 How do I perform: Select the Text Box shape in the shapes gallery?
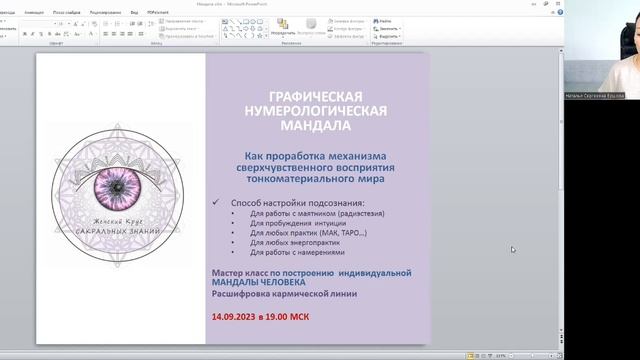point(224,22)
